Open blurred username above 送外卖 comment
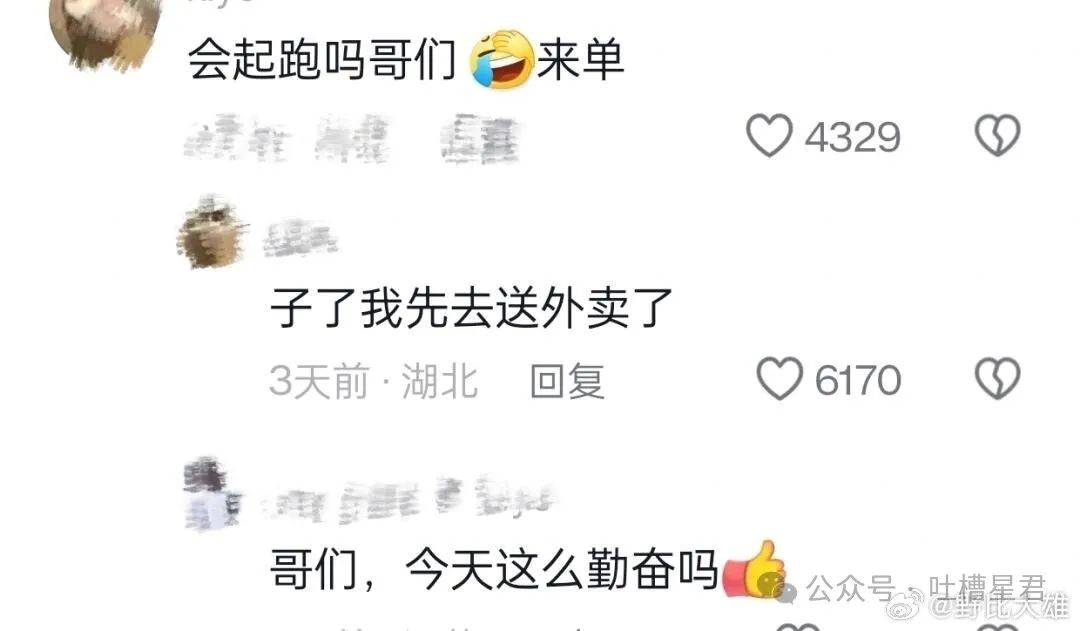Image resolution: width=1080 pixels, height=631 pixels. pyautogui.click(x=300, y=238)
